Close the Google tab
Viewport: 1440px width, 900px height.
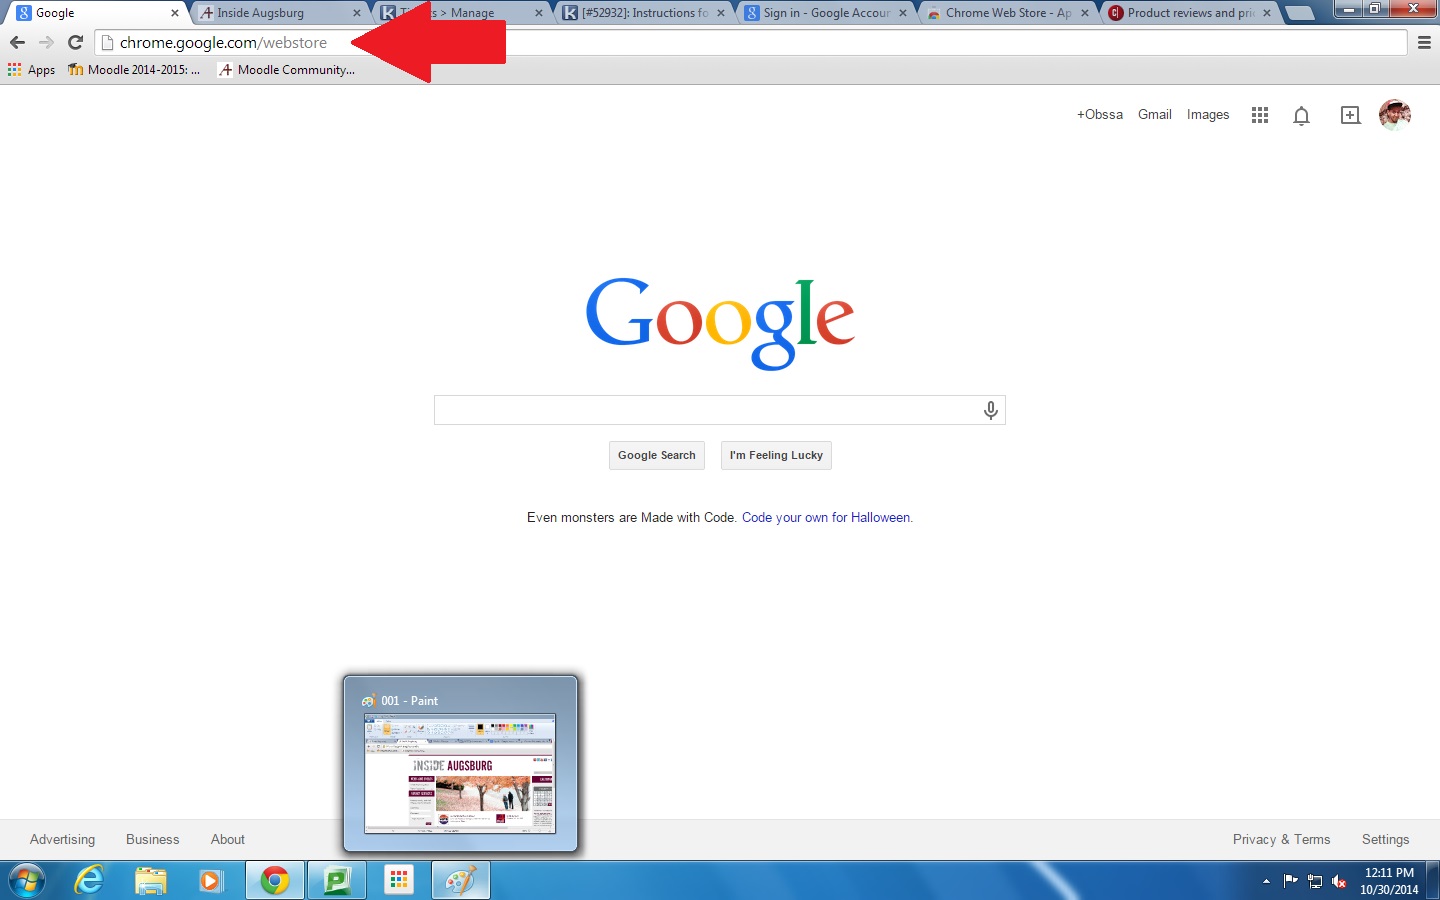(x=175, y=13)
